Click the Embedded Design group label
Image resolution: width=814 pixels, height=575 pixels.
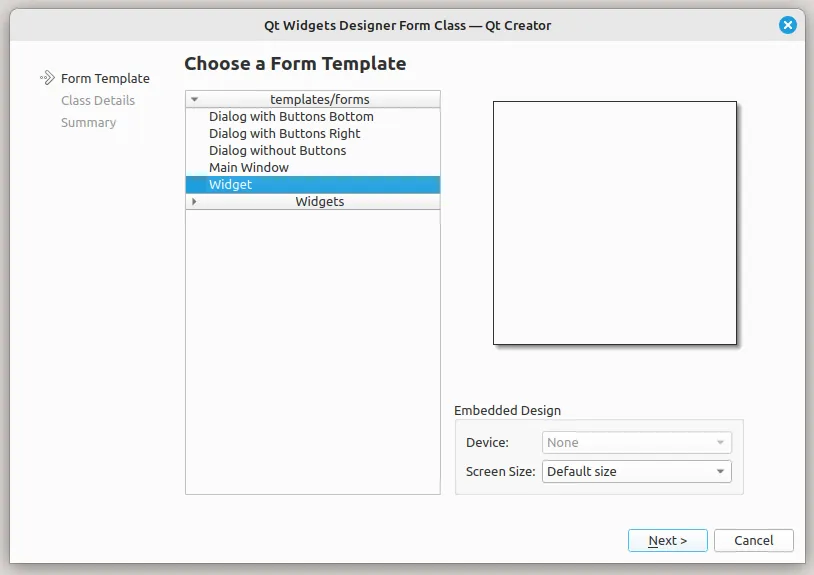coord(507,410)
